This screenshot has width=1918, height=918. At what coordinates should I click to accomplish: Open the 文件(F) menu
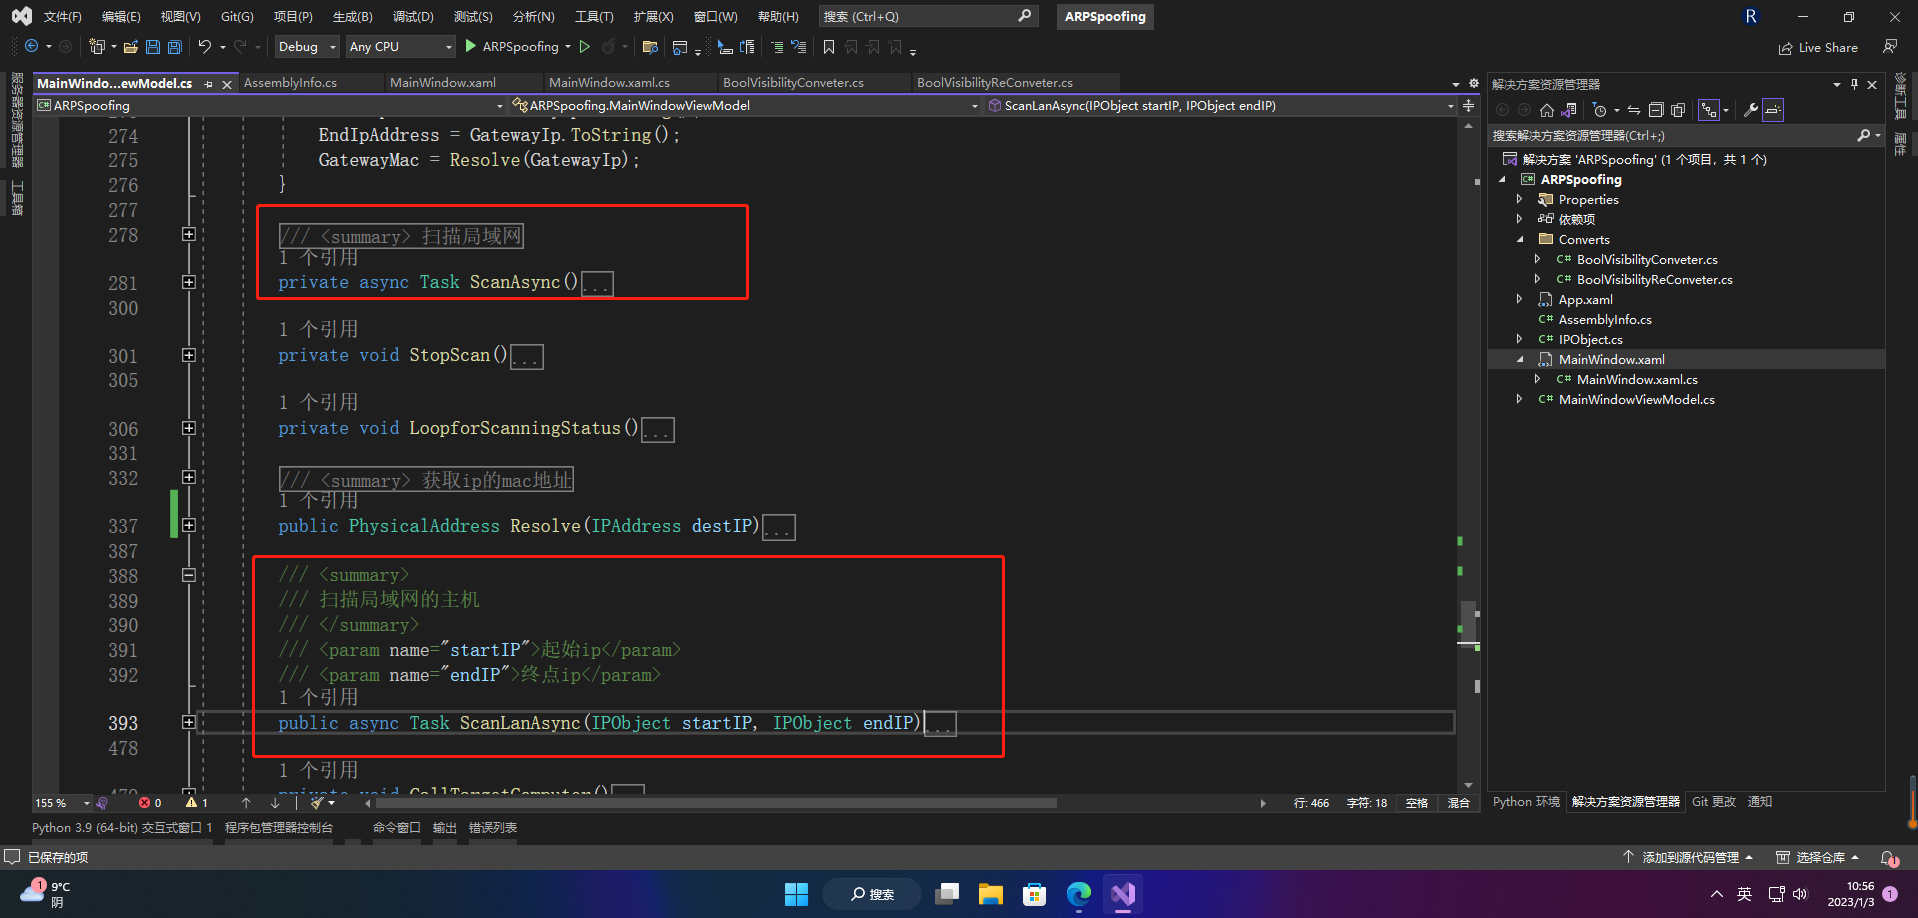63,16
